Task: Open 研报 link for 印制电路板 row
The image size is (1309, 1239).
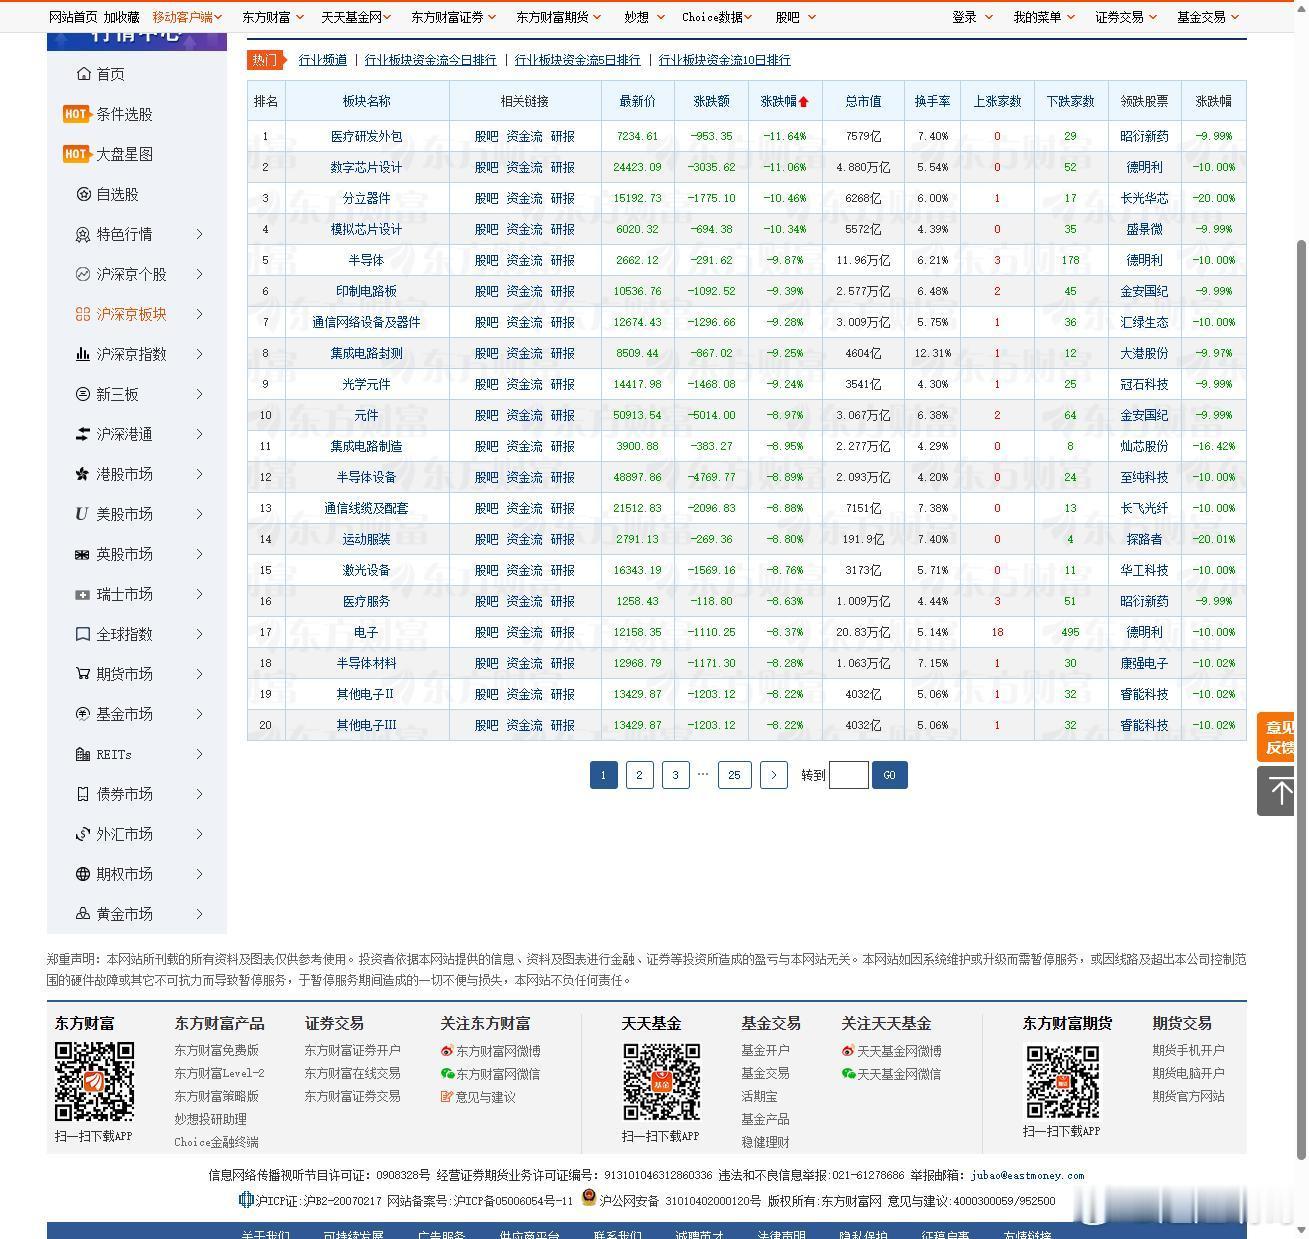Action: (563, 291)
